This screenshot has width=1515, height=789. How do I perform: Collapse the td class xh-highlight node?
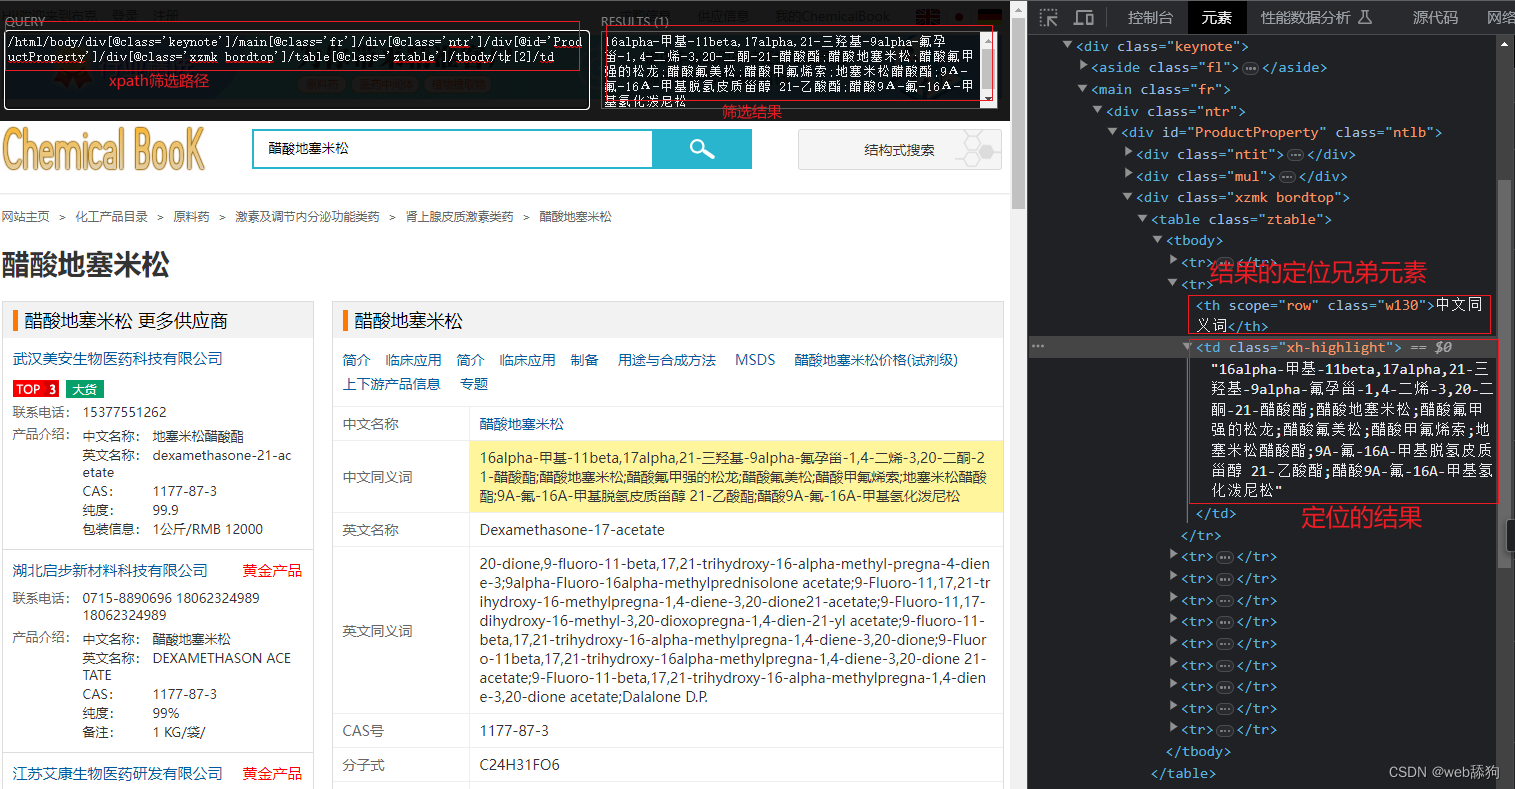click(x=1188, y=347)
